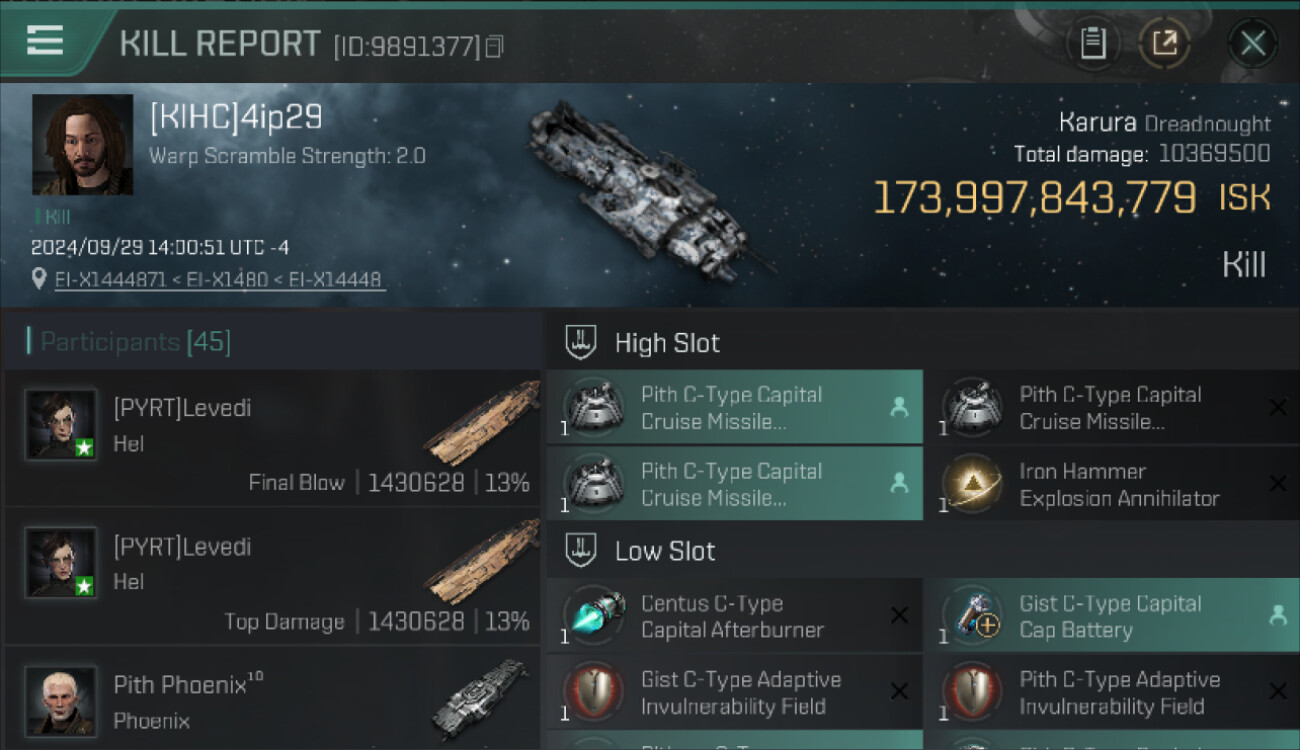Copy the kill report ID
This screenshot has width=1300, height=750.
click(494, 46)
